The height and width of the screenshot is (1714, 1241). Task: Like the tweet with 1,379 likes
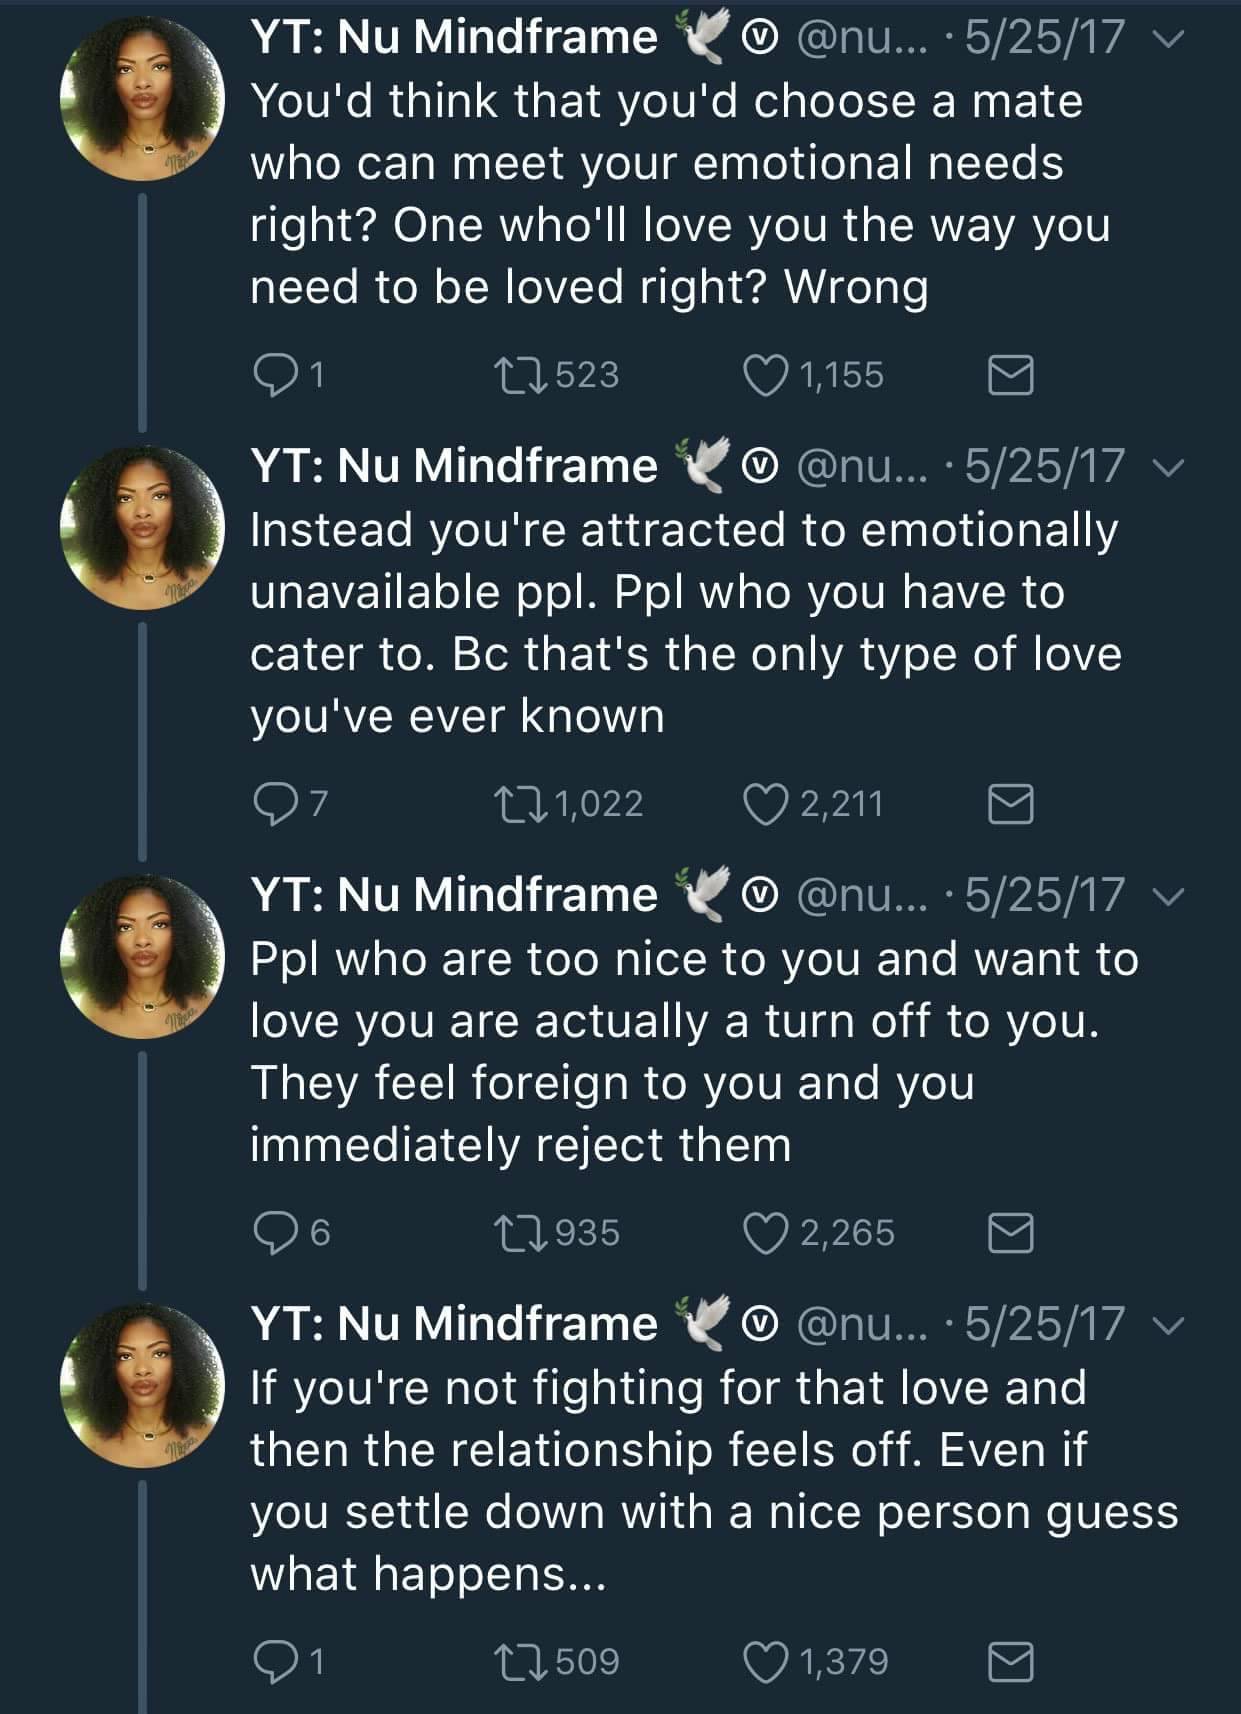(x=766, y=1662)
